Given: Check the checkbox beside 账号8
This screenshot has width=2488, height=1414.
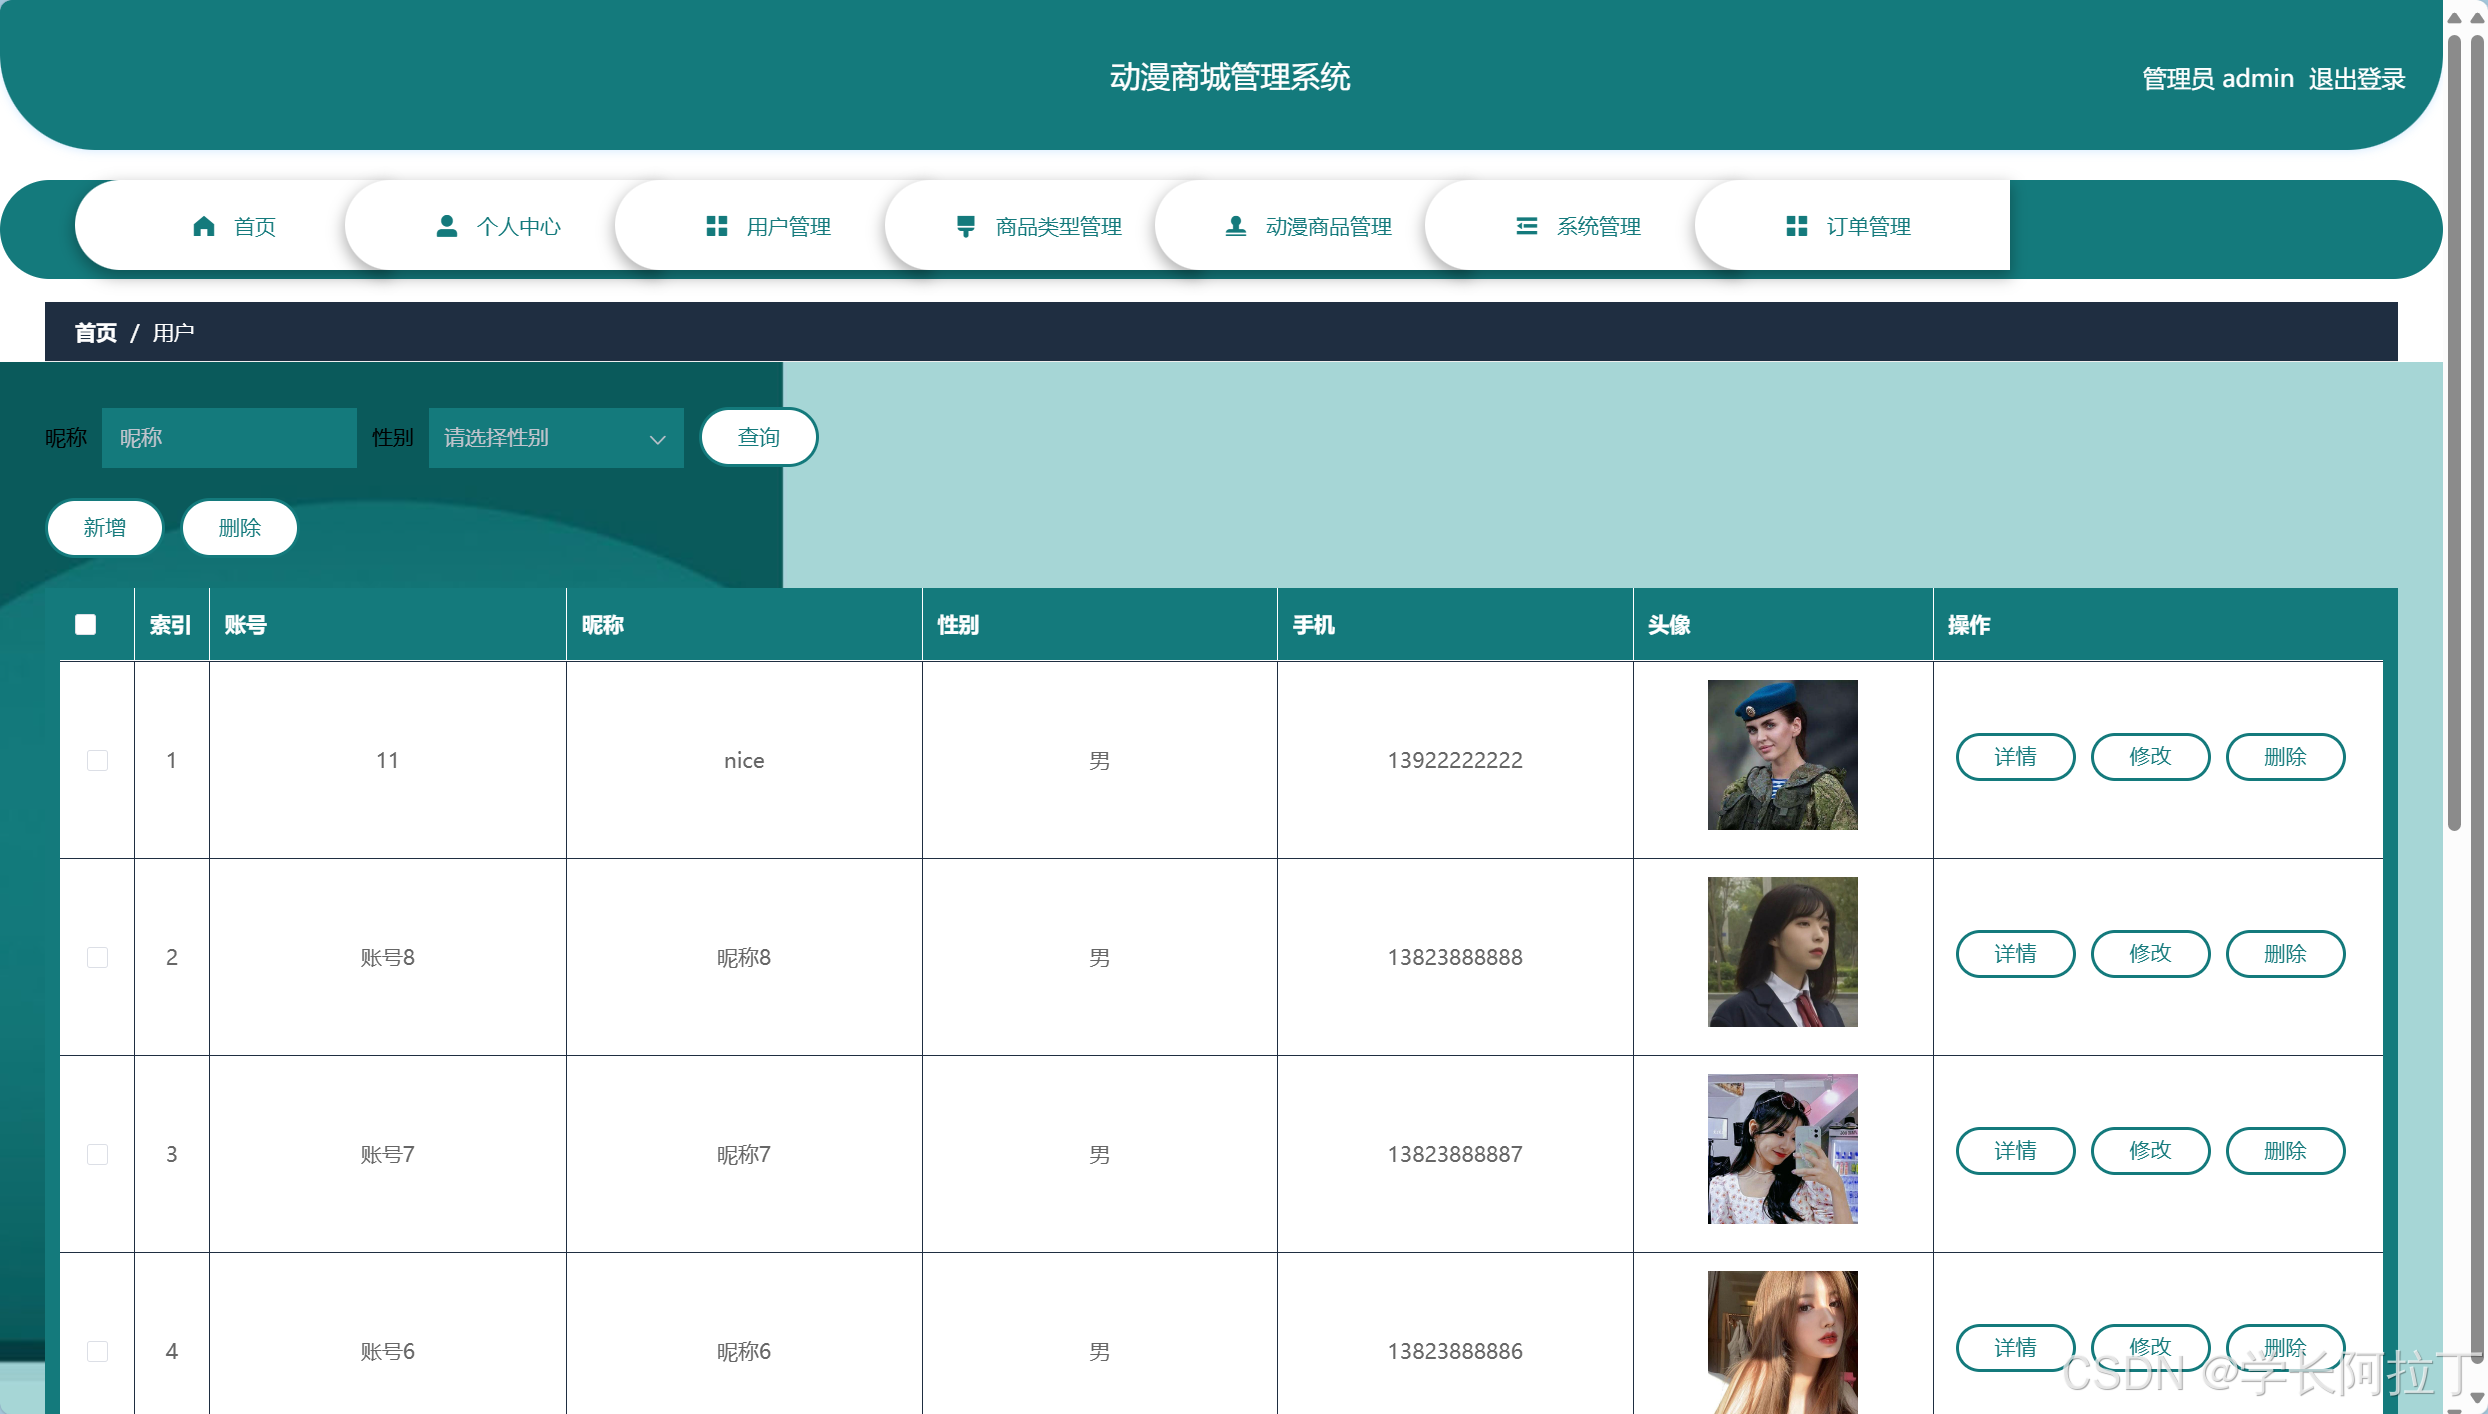Looking at the screenshot, I should [x=97, y=956].
